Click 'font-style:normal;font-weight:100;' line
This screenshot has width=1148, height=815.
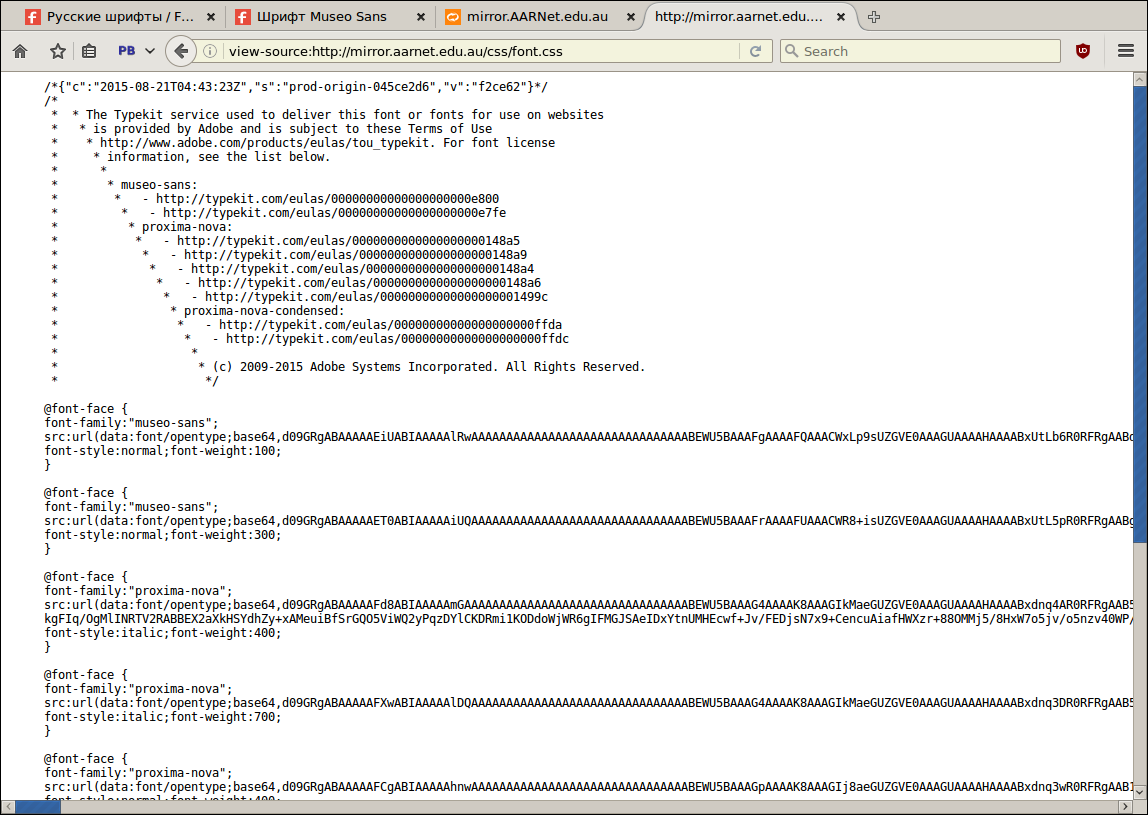pos(163,450)
